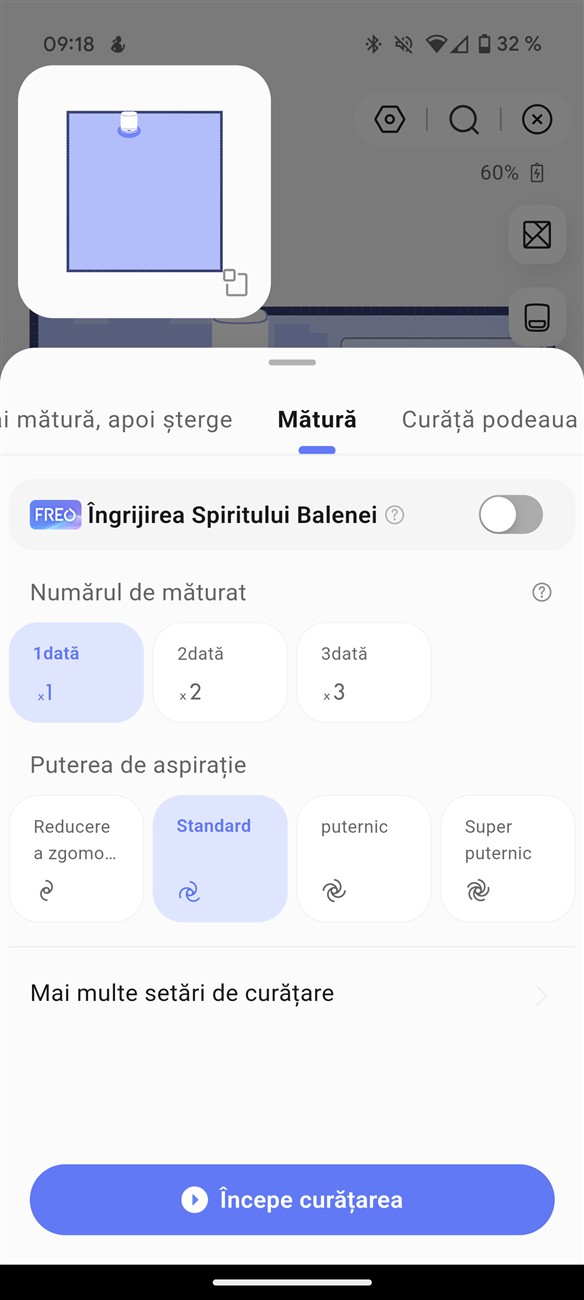Expand Mai multe setări de curățare

(x=292, y=993)
